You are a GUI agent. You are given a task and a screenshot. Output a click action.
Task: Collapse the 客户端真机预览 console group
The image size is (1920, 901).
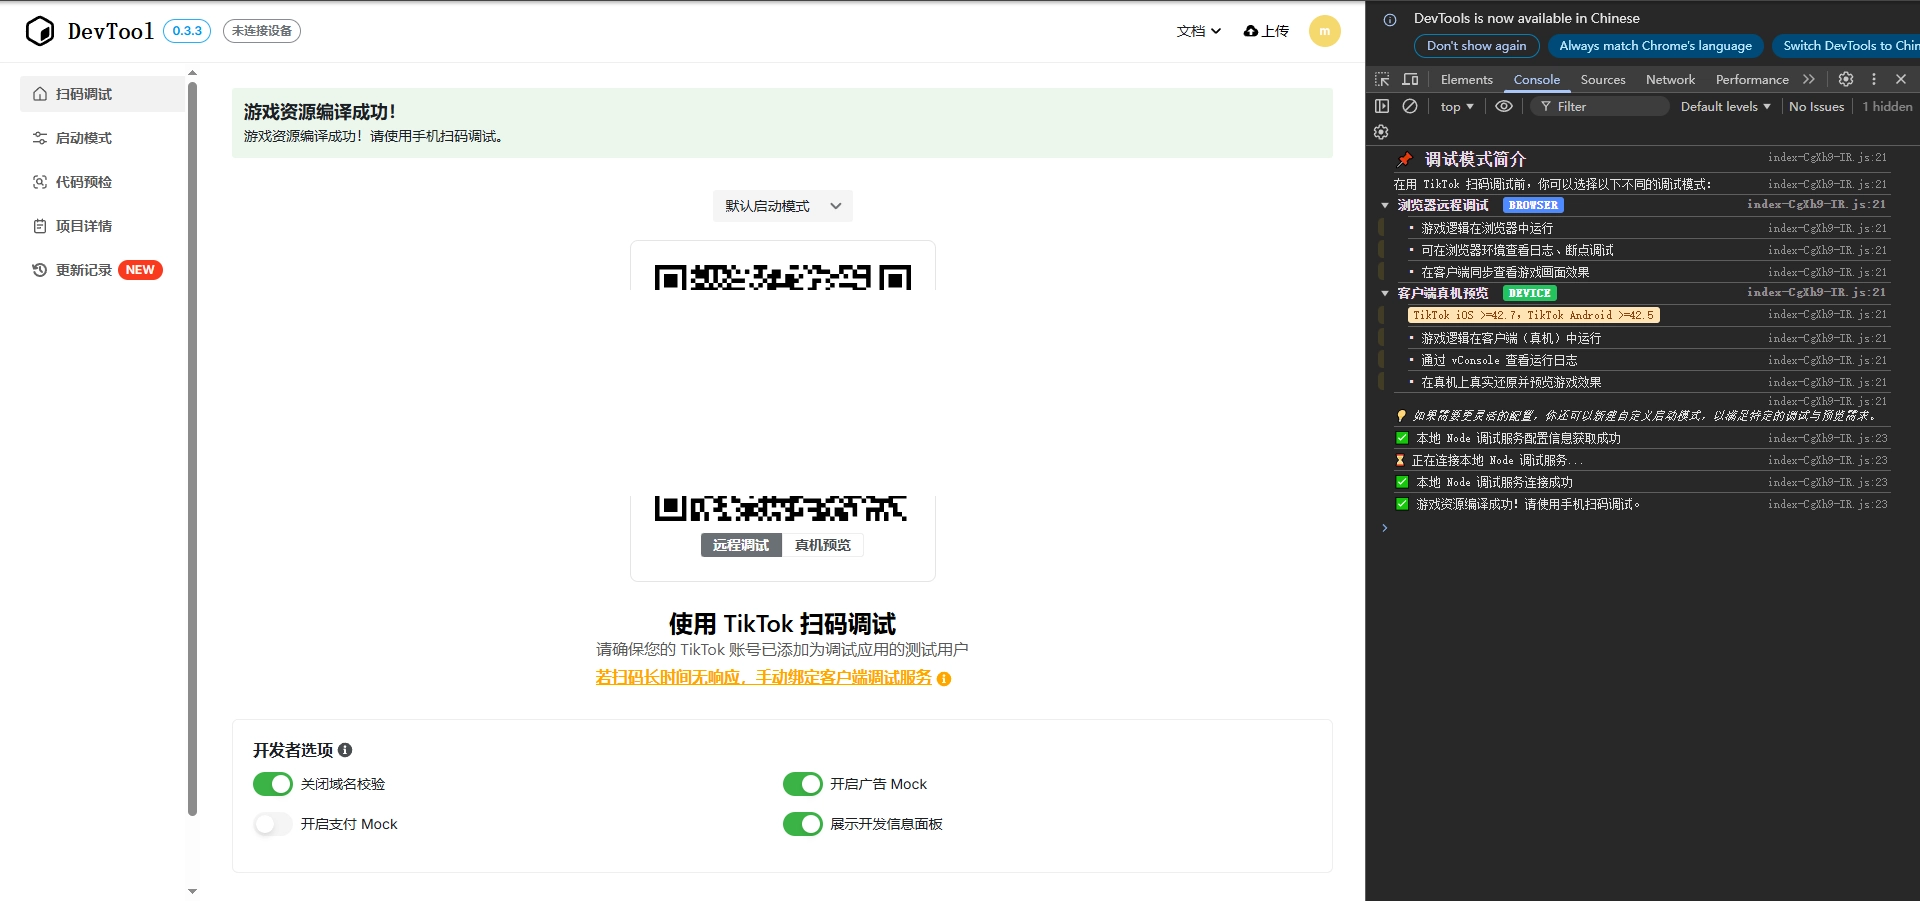[x=1385, y=294]
